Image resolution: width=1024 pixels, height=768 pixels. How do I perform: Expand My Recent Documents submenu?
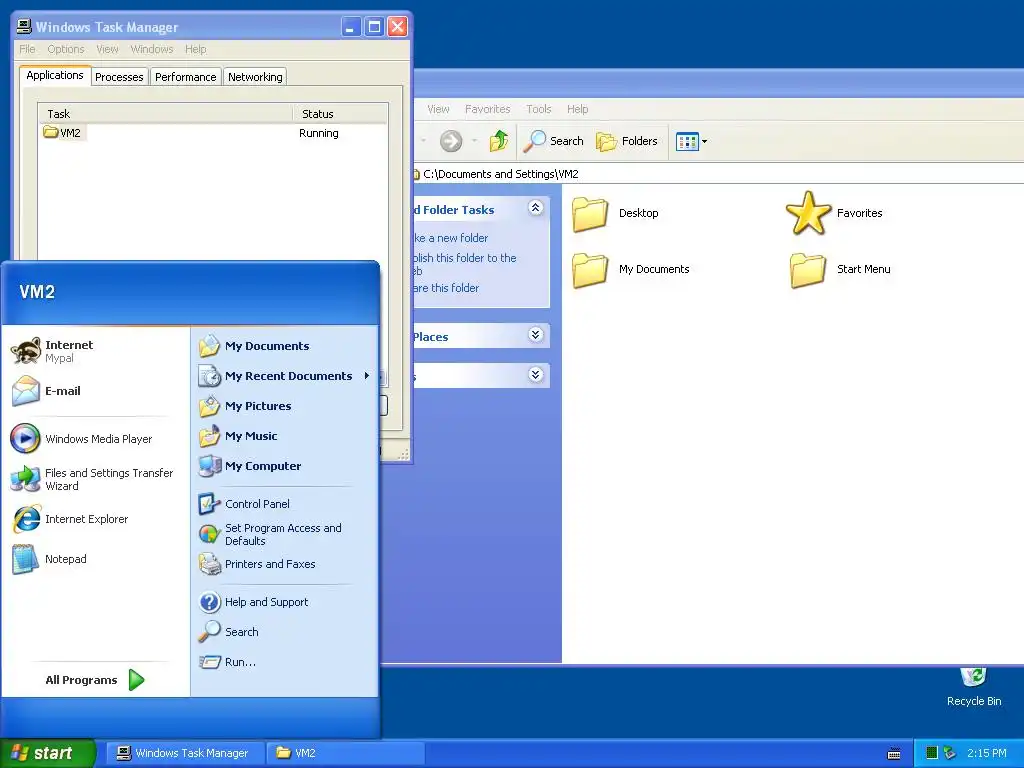285,376
